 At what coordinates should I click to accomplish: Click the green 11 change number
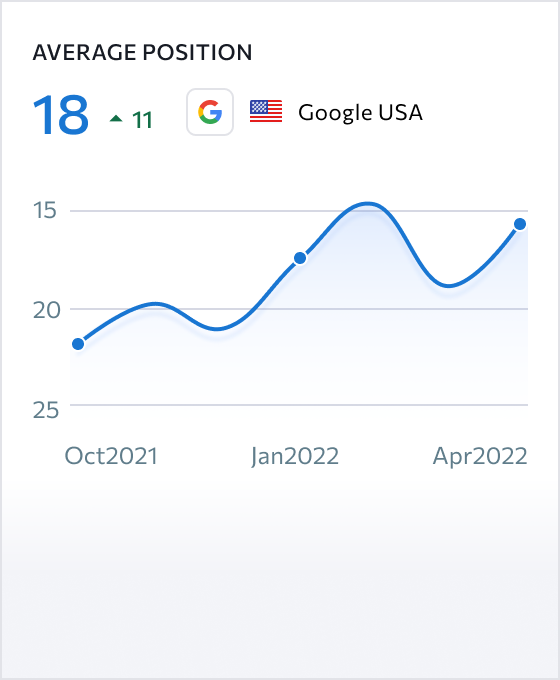pos(142,121)
